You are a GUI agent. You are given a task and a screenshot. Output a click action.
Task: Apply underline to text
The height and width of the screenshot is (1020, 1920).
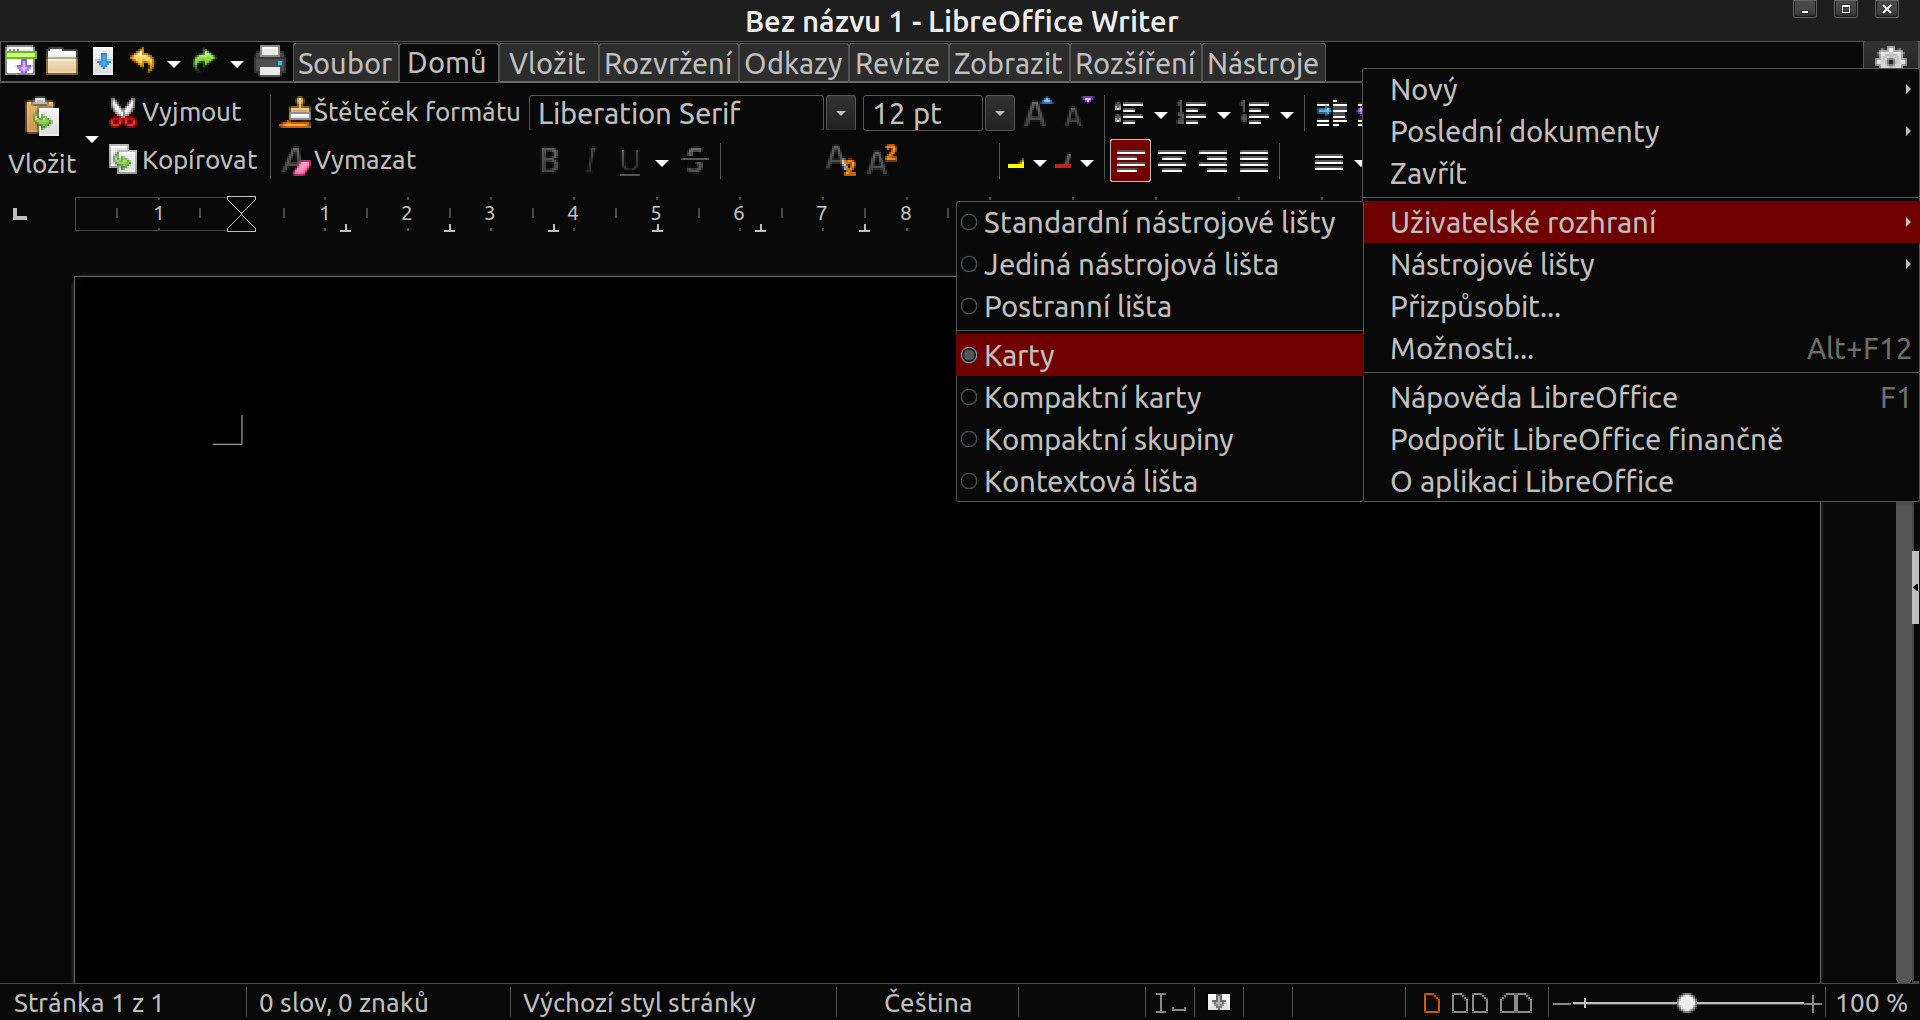[630, 161]
